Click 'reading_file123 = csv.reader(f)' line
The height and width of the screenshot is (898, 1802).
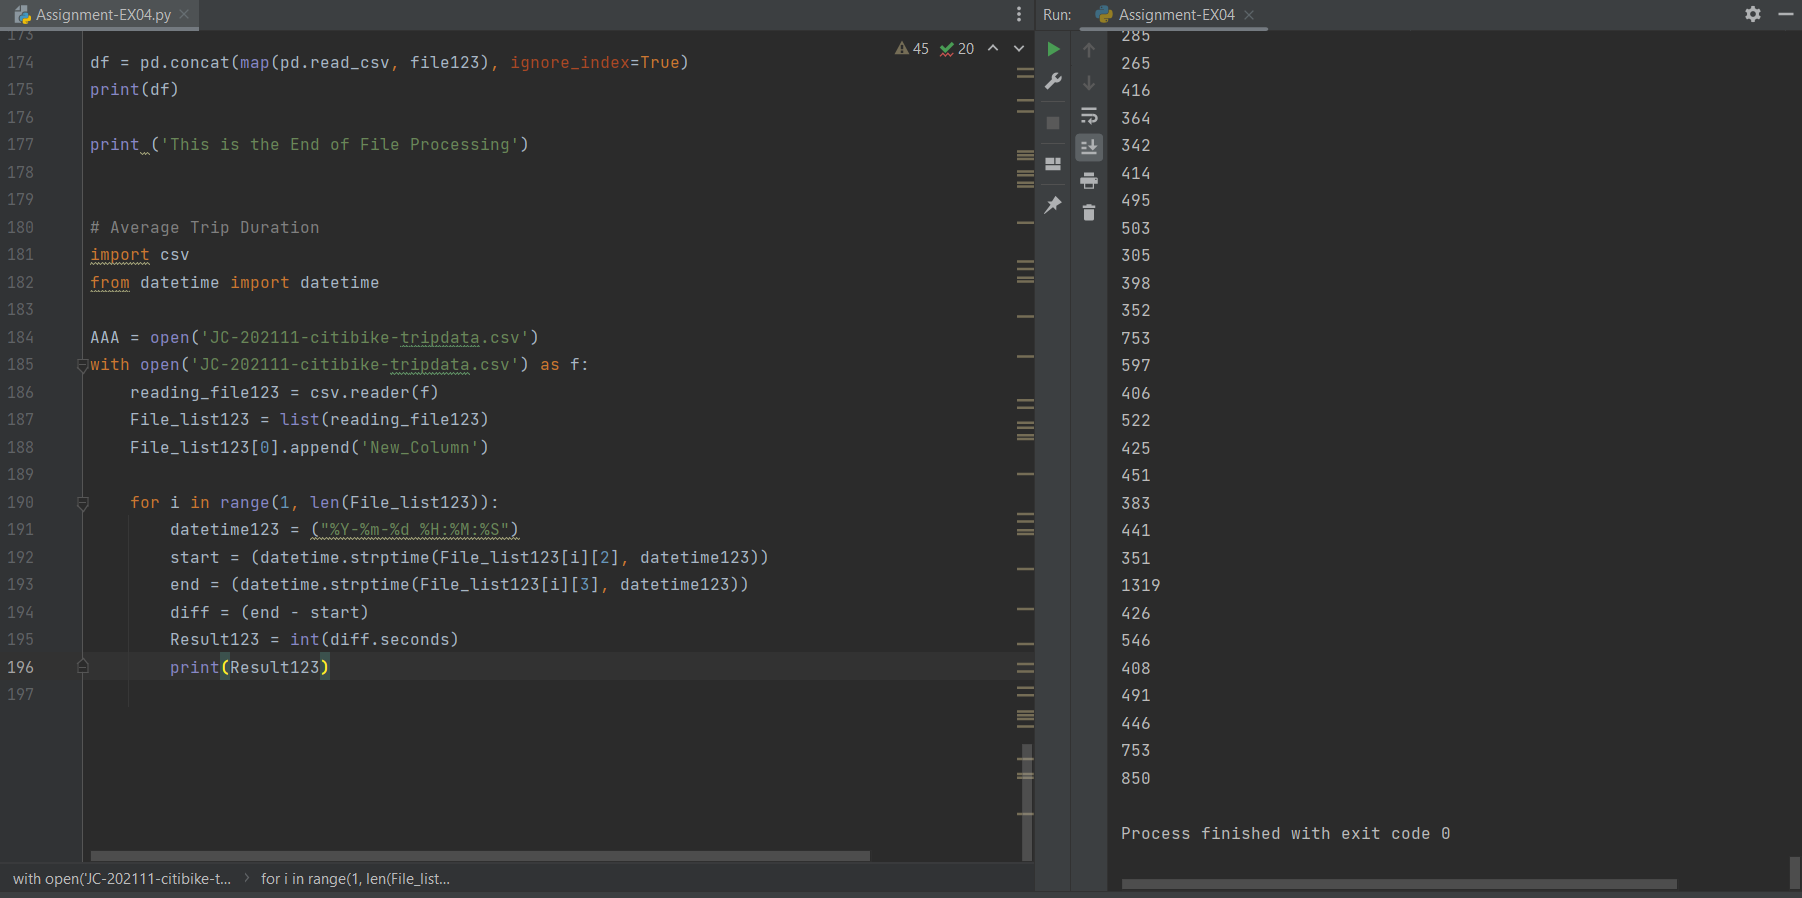pos(284,393)
